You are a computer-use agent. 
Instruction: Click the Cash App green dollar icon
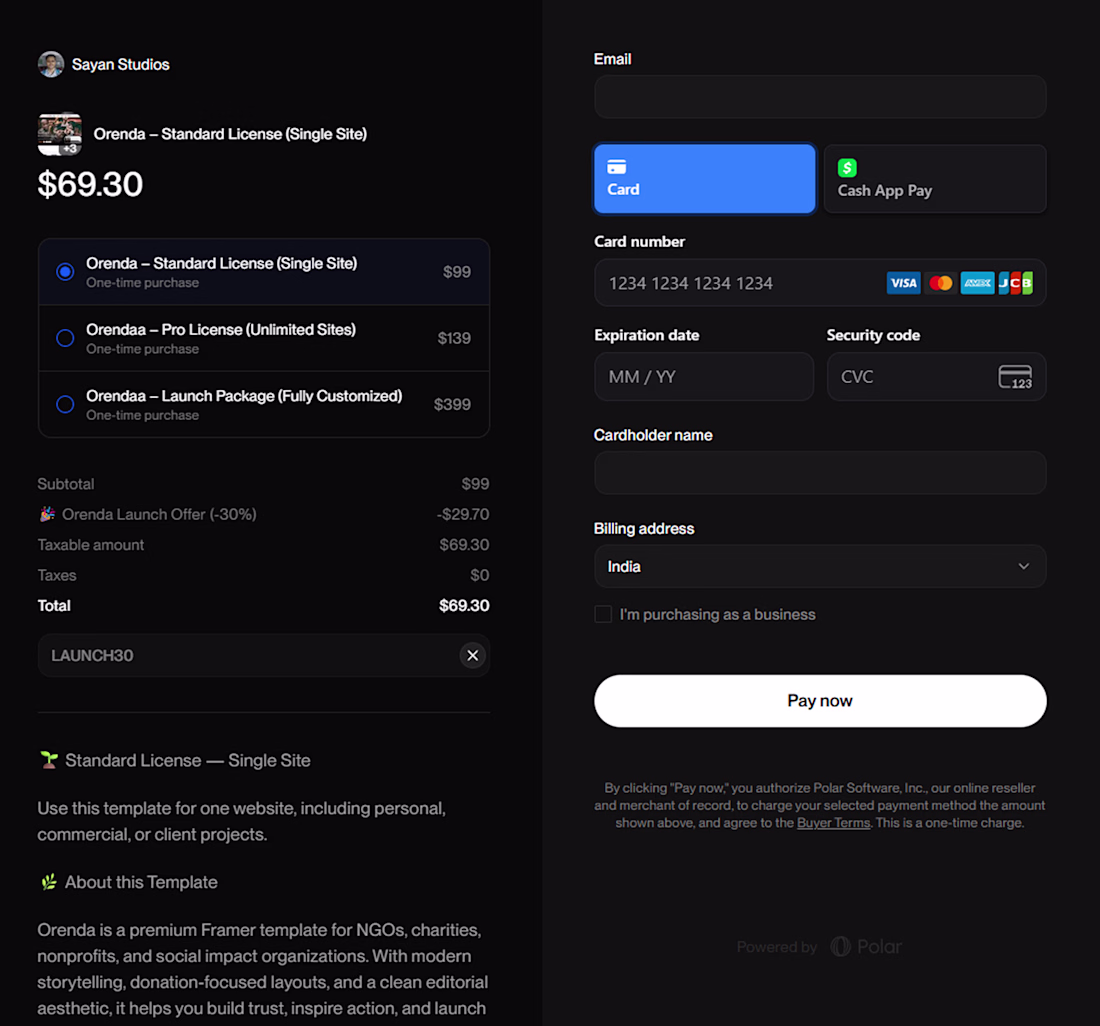click(847, 168)
